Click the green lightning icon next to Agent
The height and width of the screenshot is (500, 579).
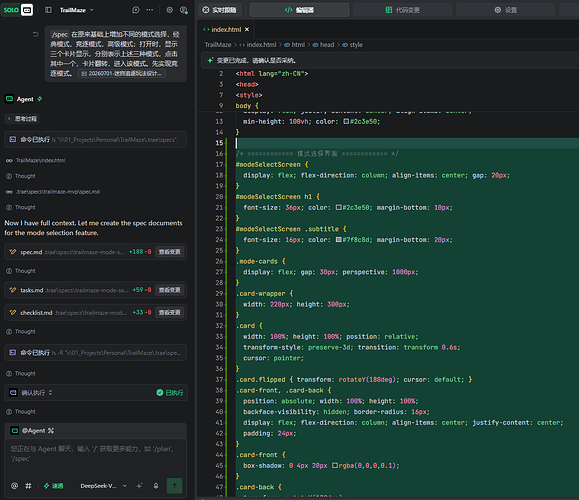(x=40, y=99)
